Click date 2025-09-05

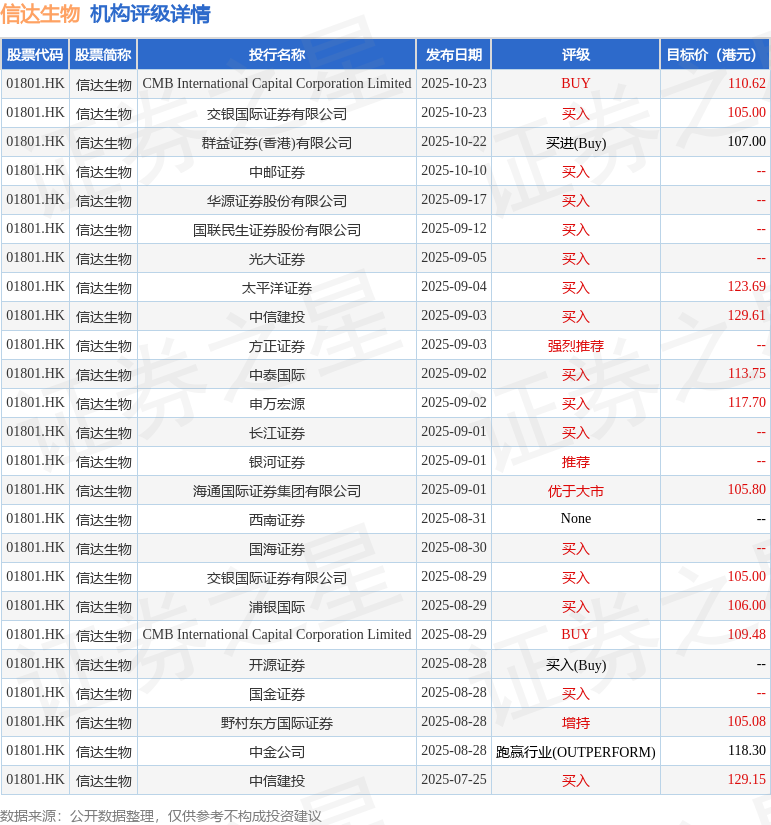[x=454, y=257]
